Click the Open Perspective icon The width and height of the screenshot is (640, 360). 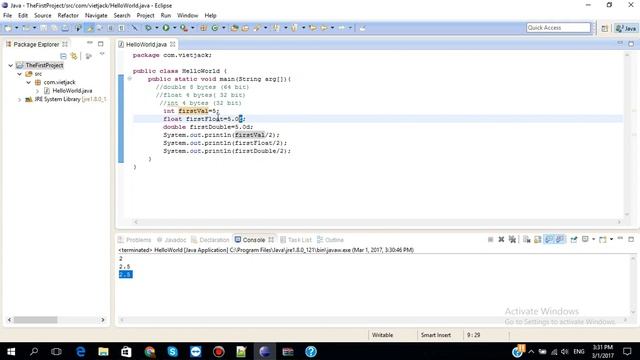[604, 28]
